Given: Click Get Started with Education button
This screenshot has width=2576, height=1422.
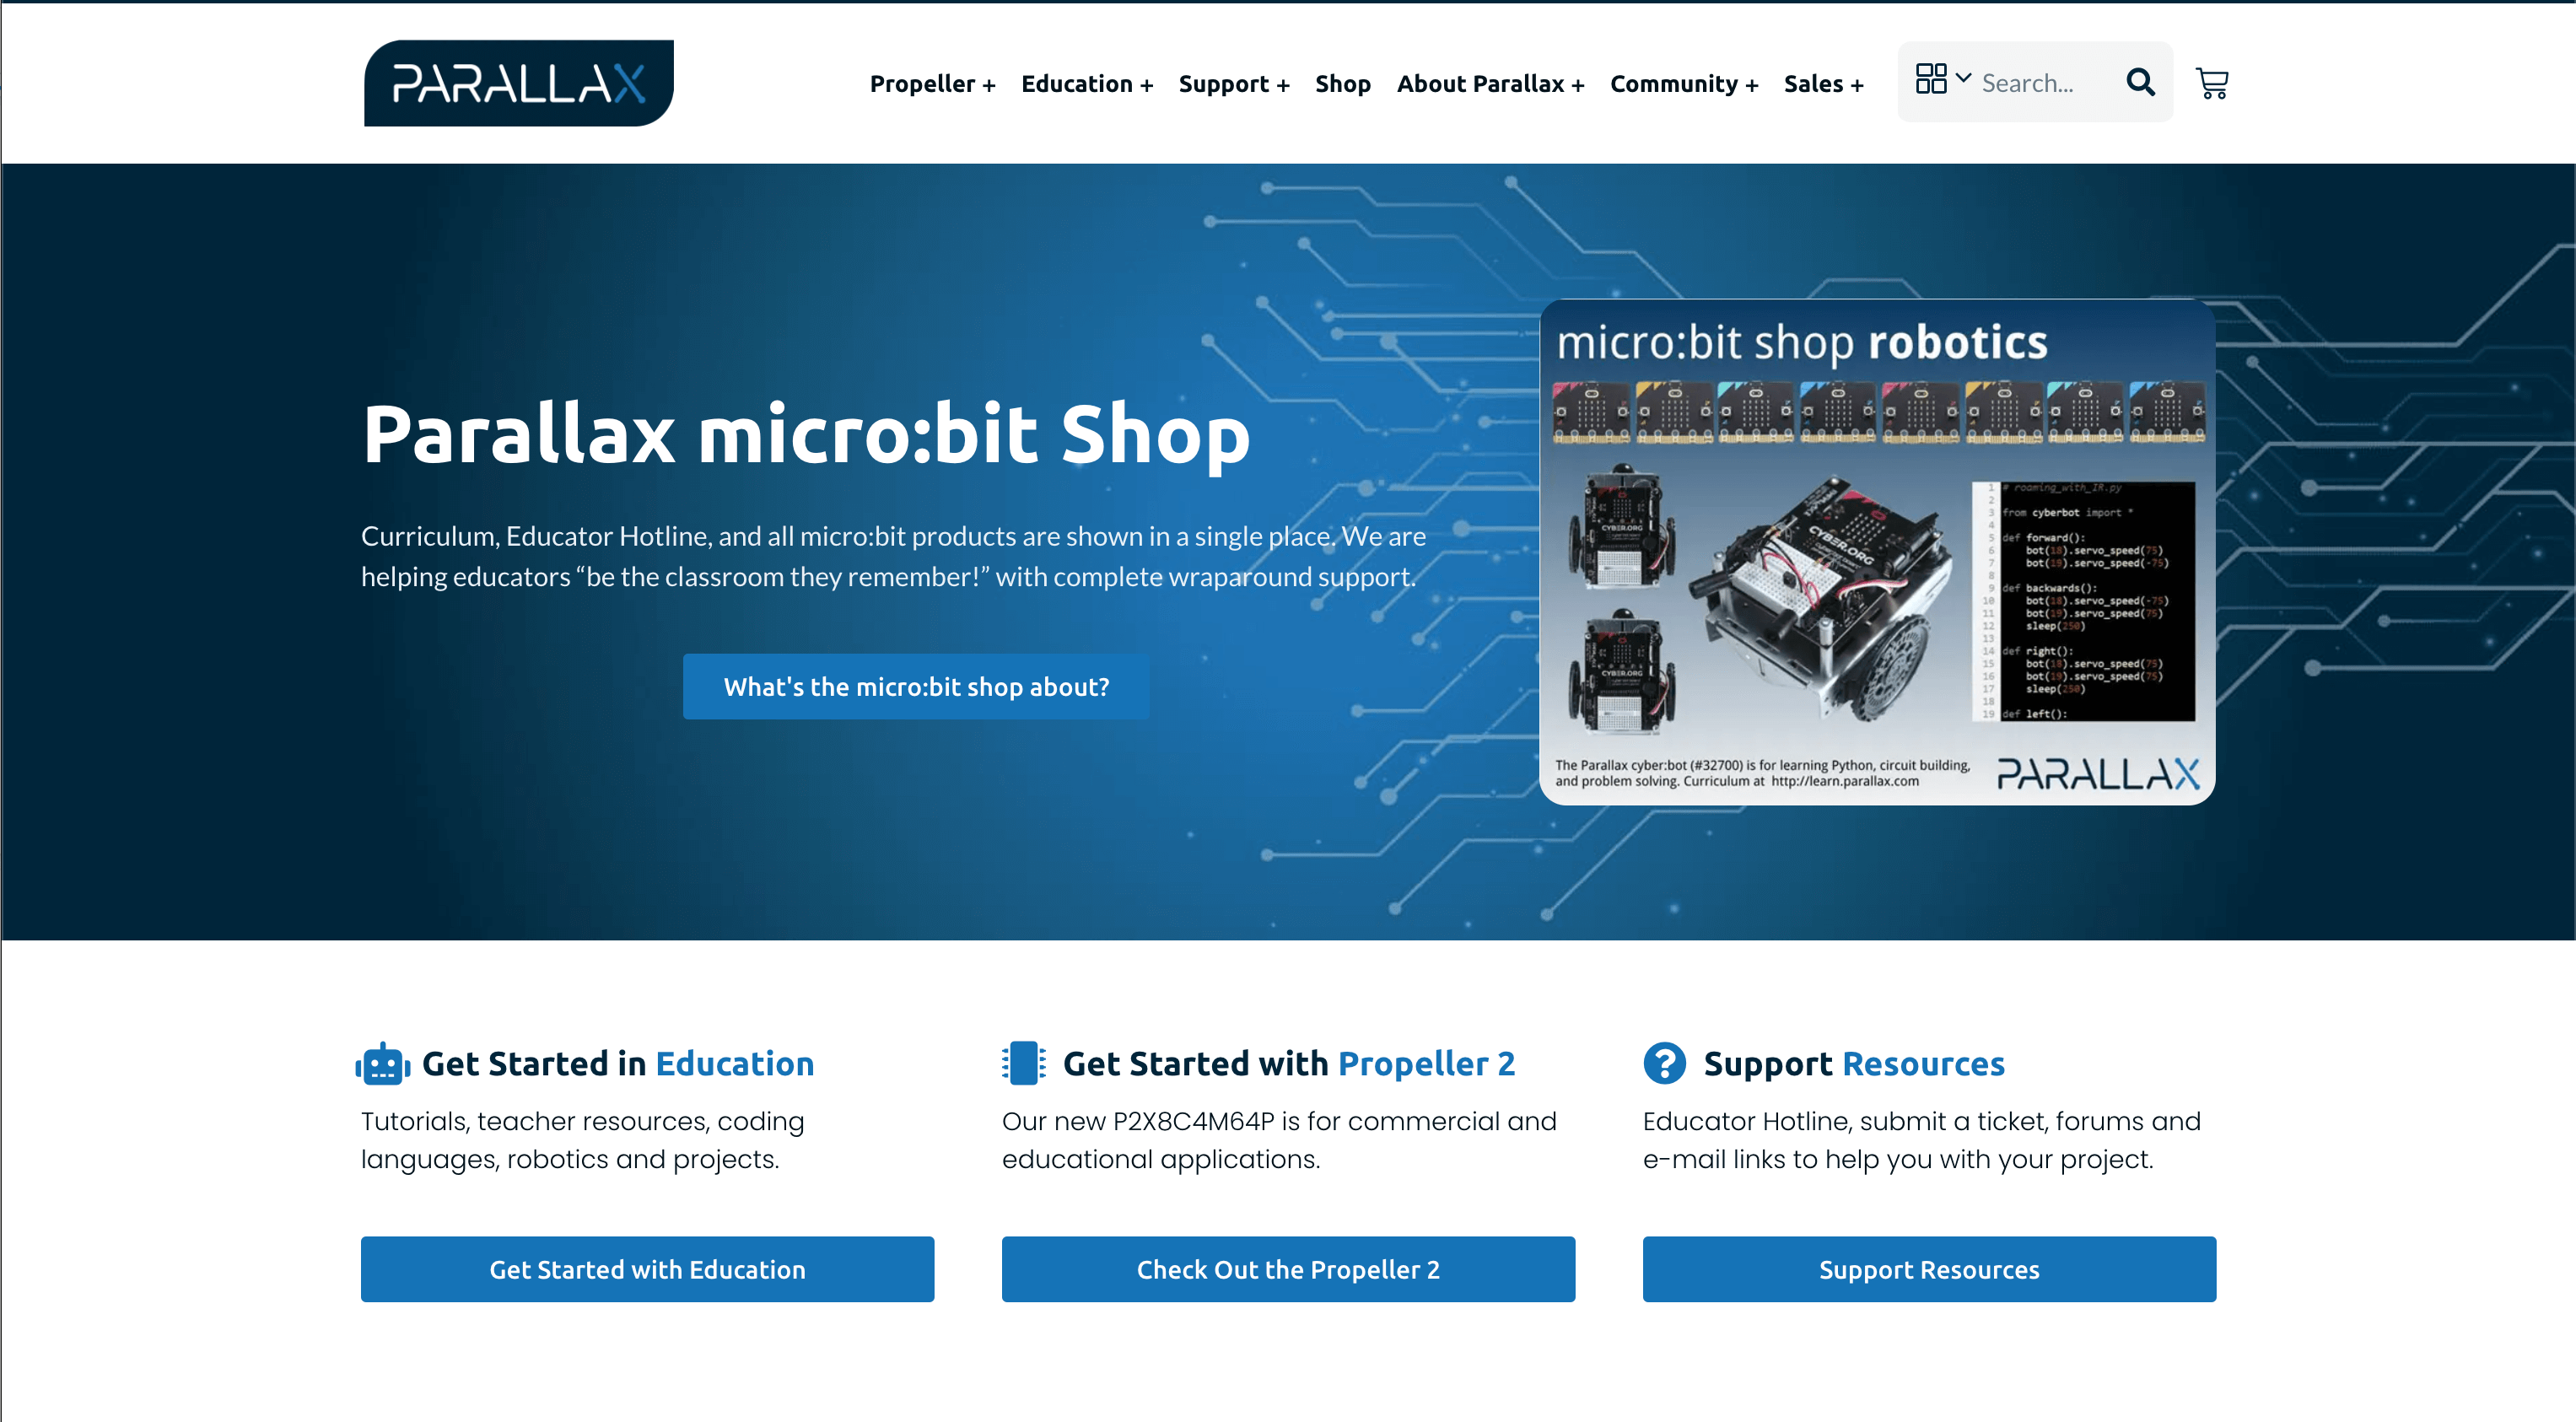Looking at the screenshot, I should pyautogui.click(x=646, y=1269).
